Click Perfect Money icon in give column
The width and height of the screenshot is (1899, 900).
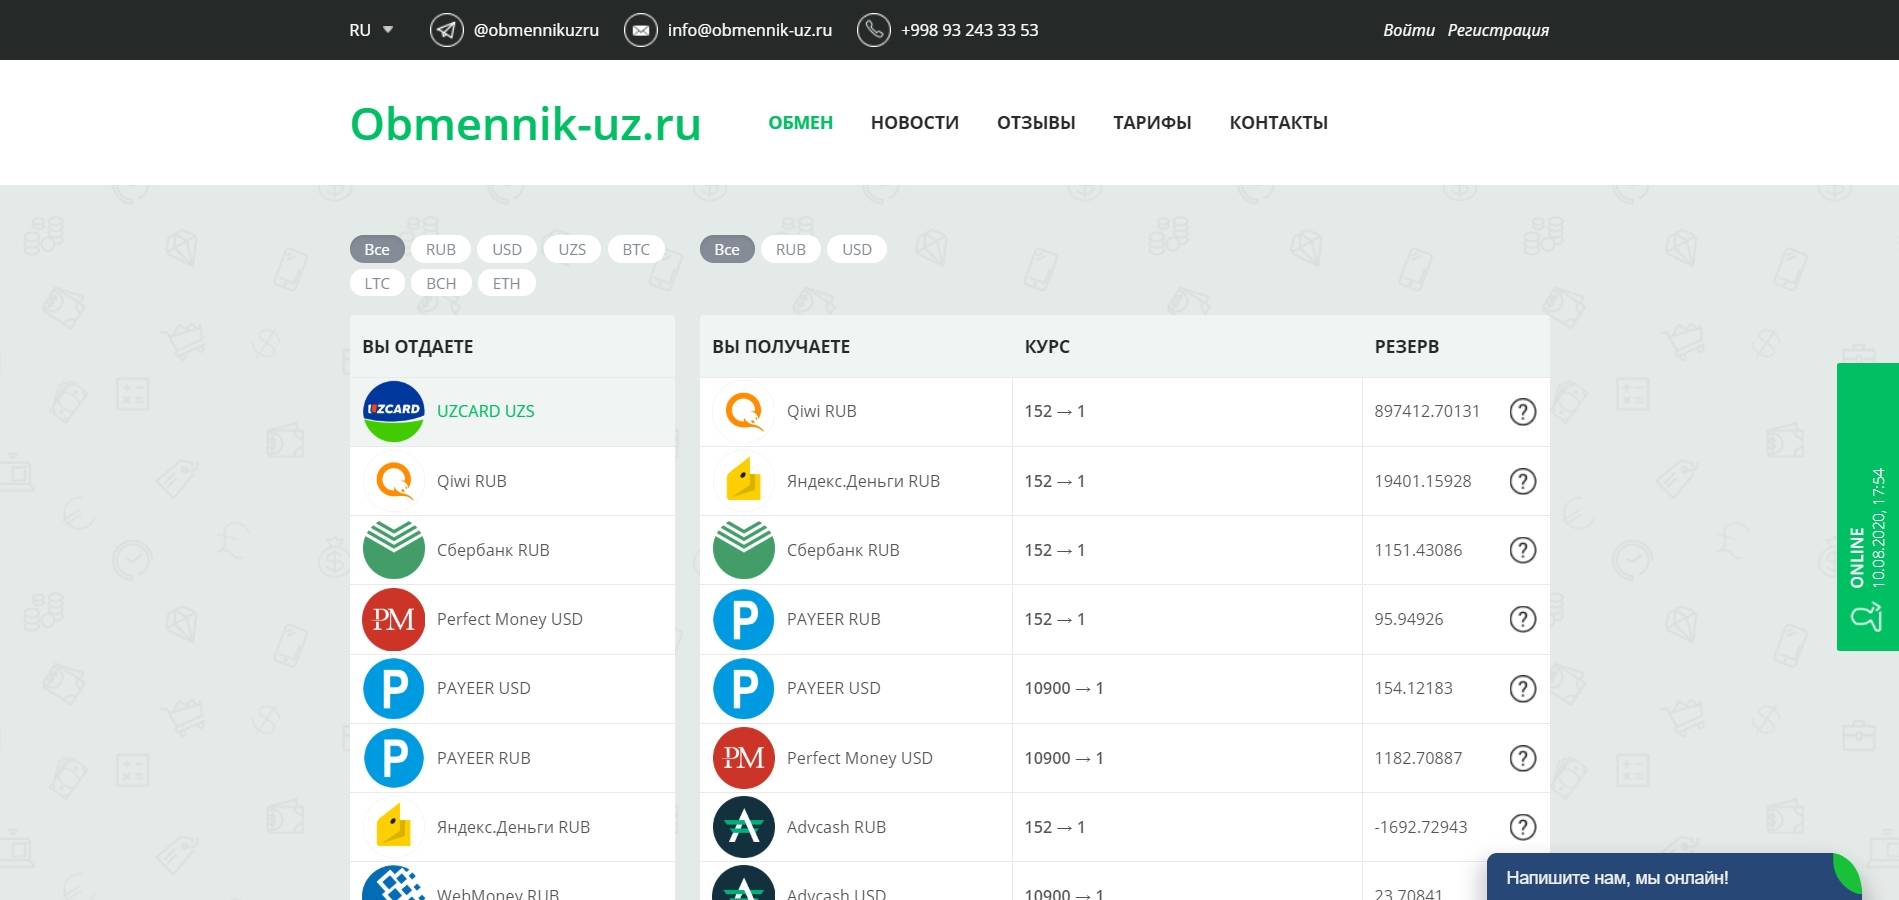point(394,619)
